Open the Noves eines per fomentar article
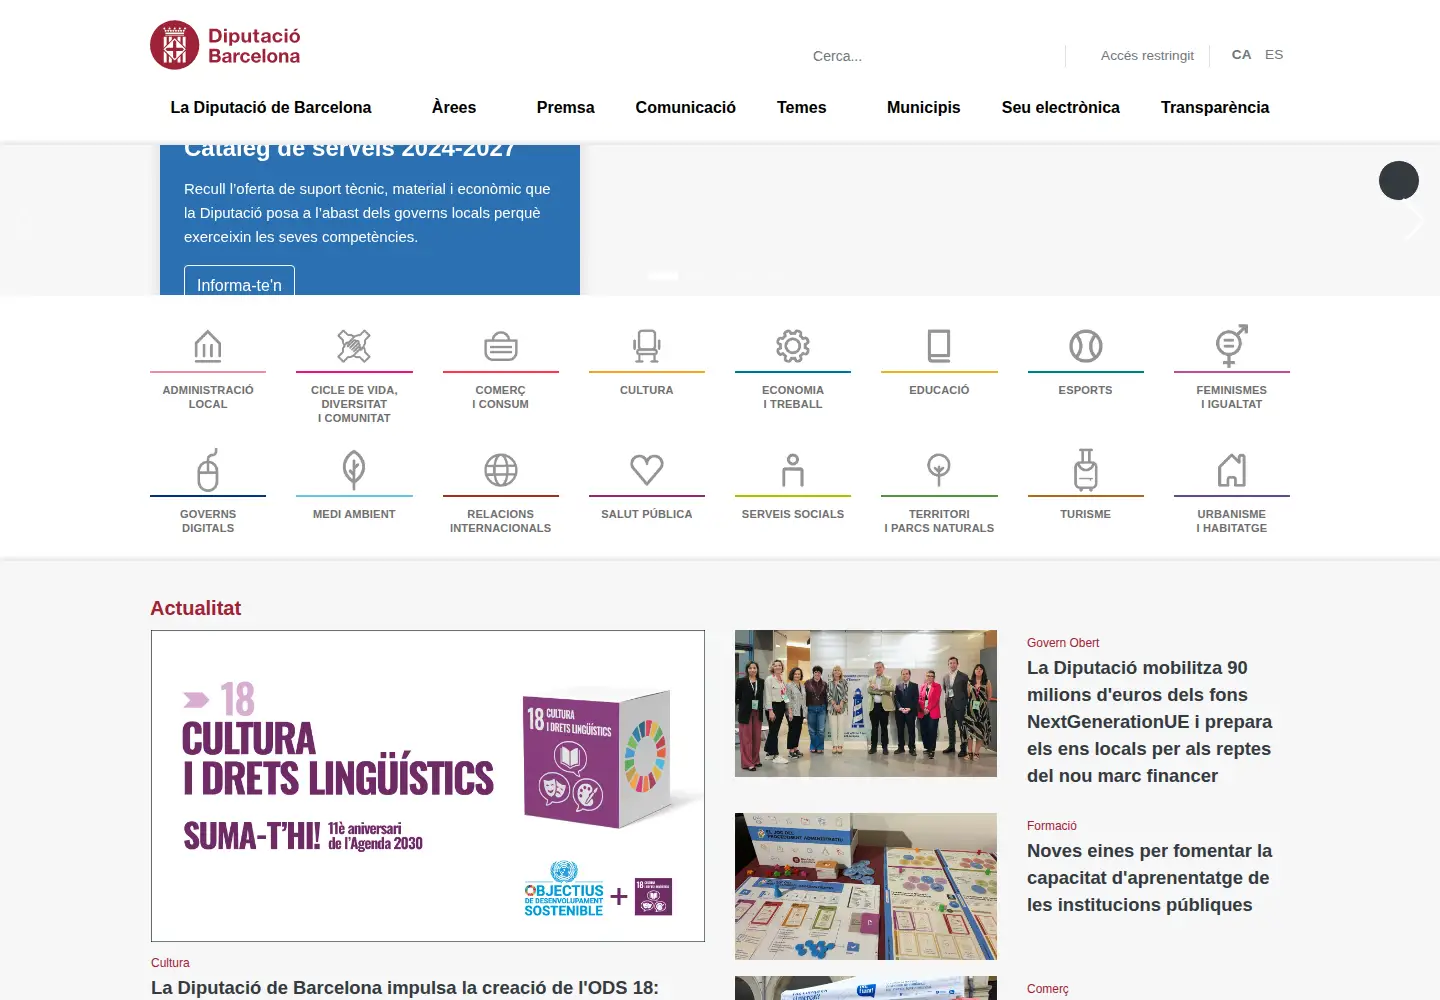The width and height of the screenshot is (1440, 1000). click(1150, 877)
